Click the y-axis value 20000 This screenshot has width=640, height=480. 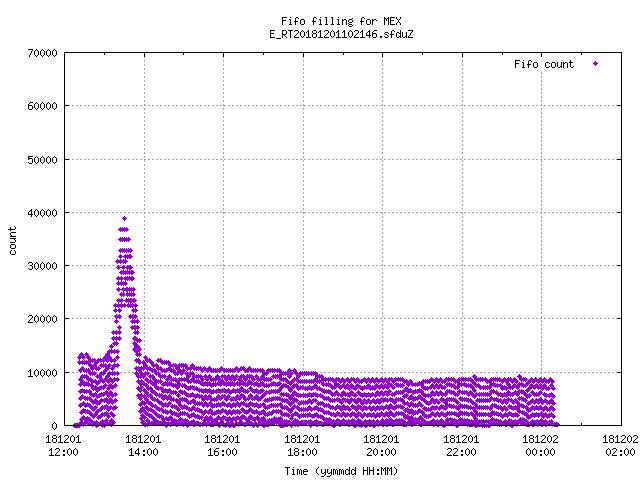point(42,319)
